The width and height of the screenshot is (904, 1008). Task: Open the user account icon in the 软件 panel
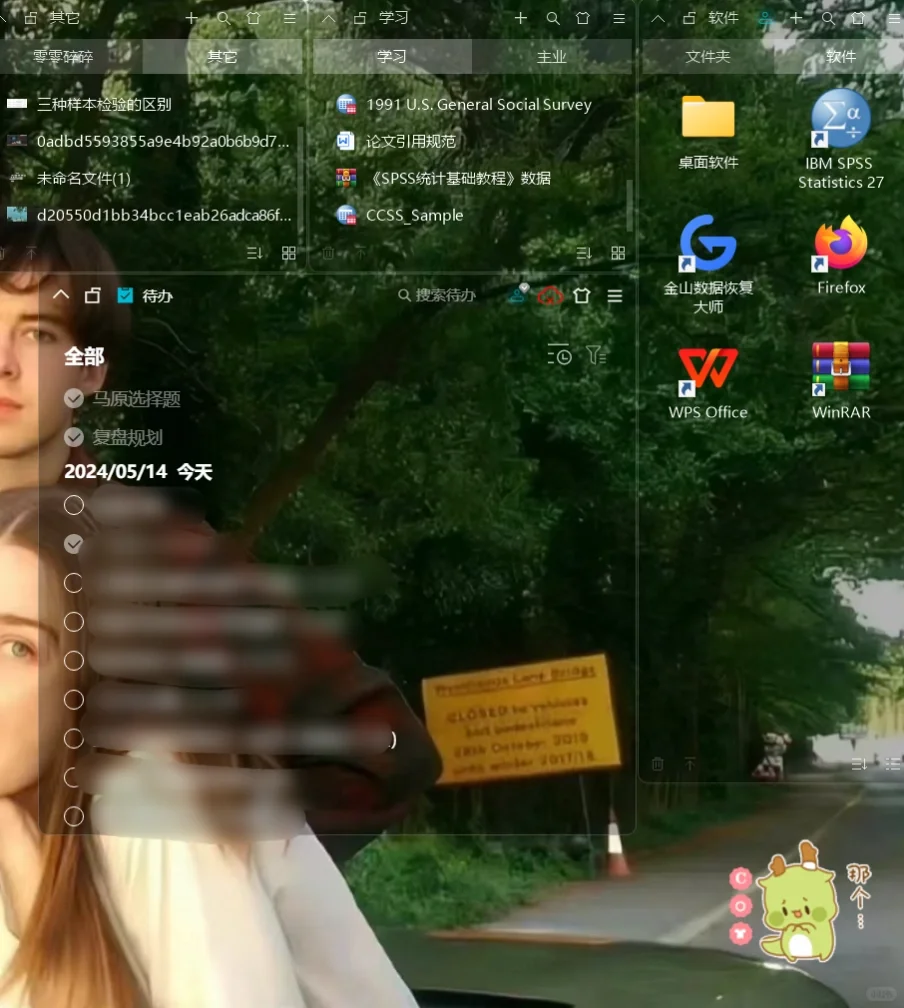[x=765, y=18]
